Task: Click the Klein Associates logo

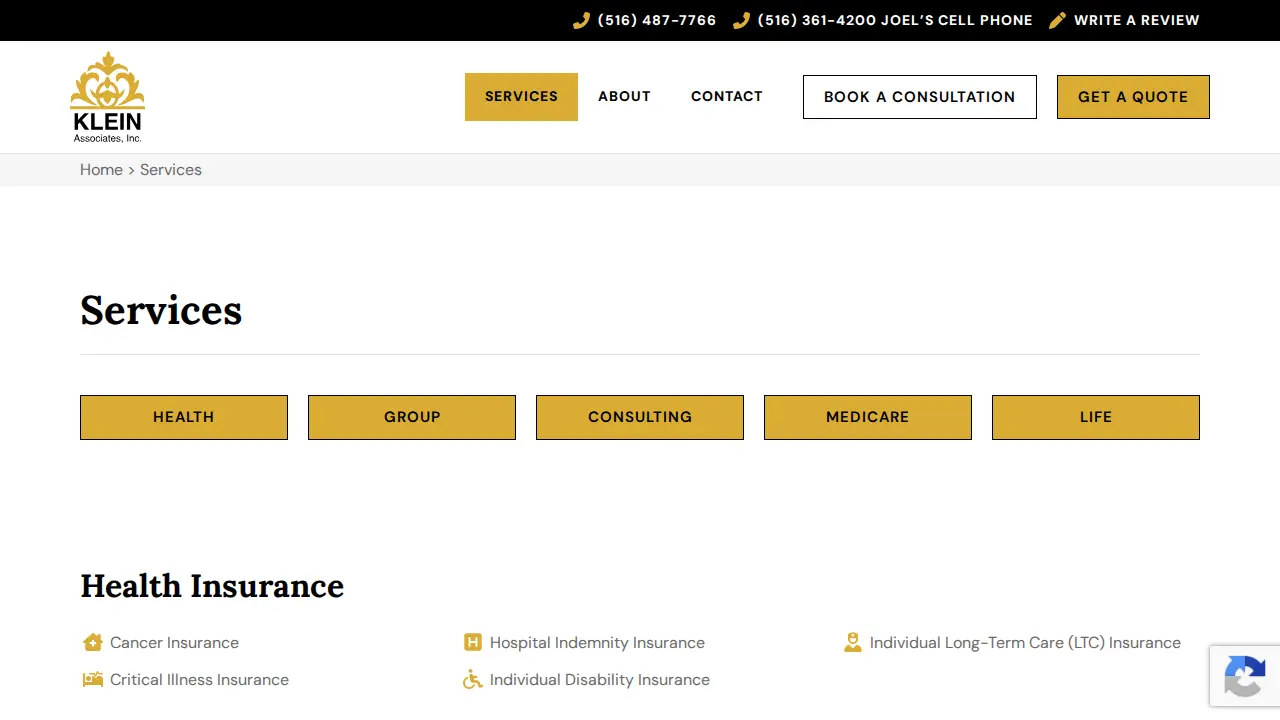Action: pyautogui.click(x=107, y=97)
